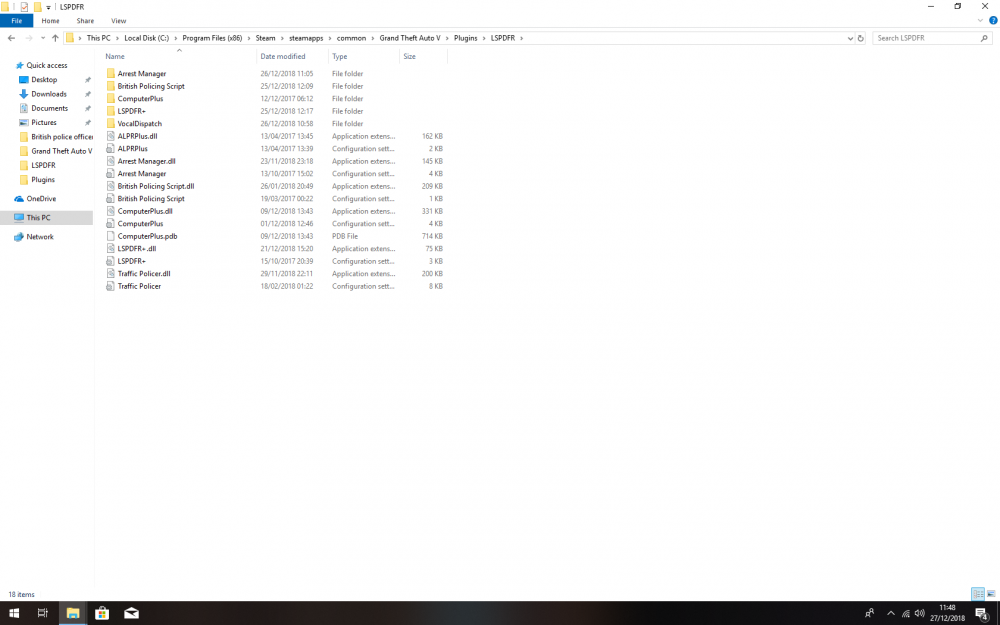Switch to Large icons view layout
1000x625 pixels.
click(x=991, y=594)
